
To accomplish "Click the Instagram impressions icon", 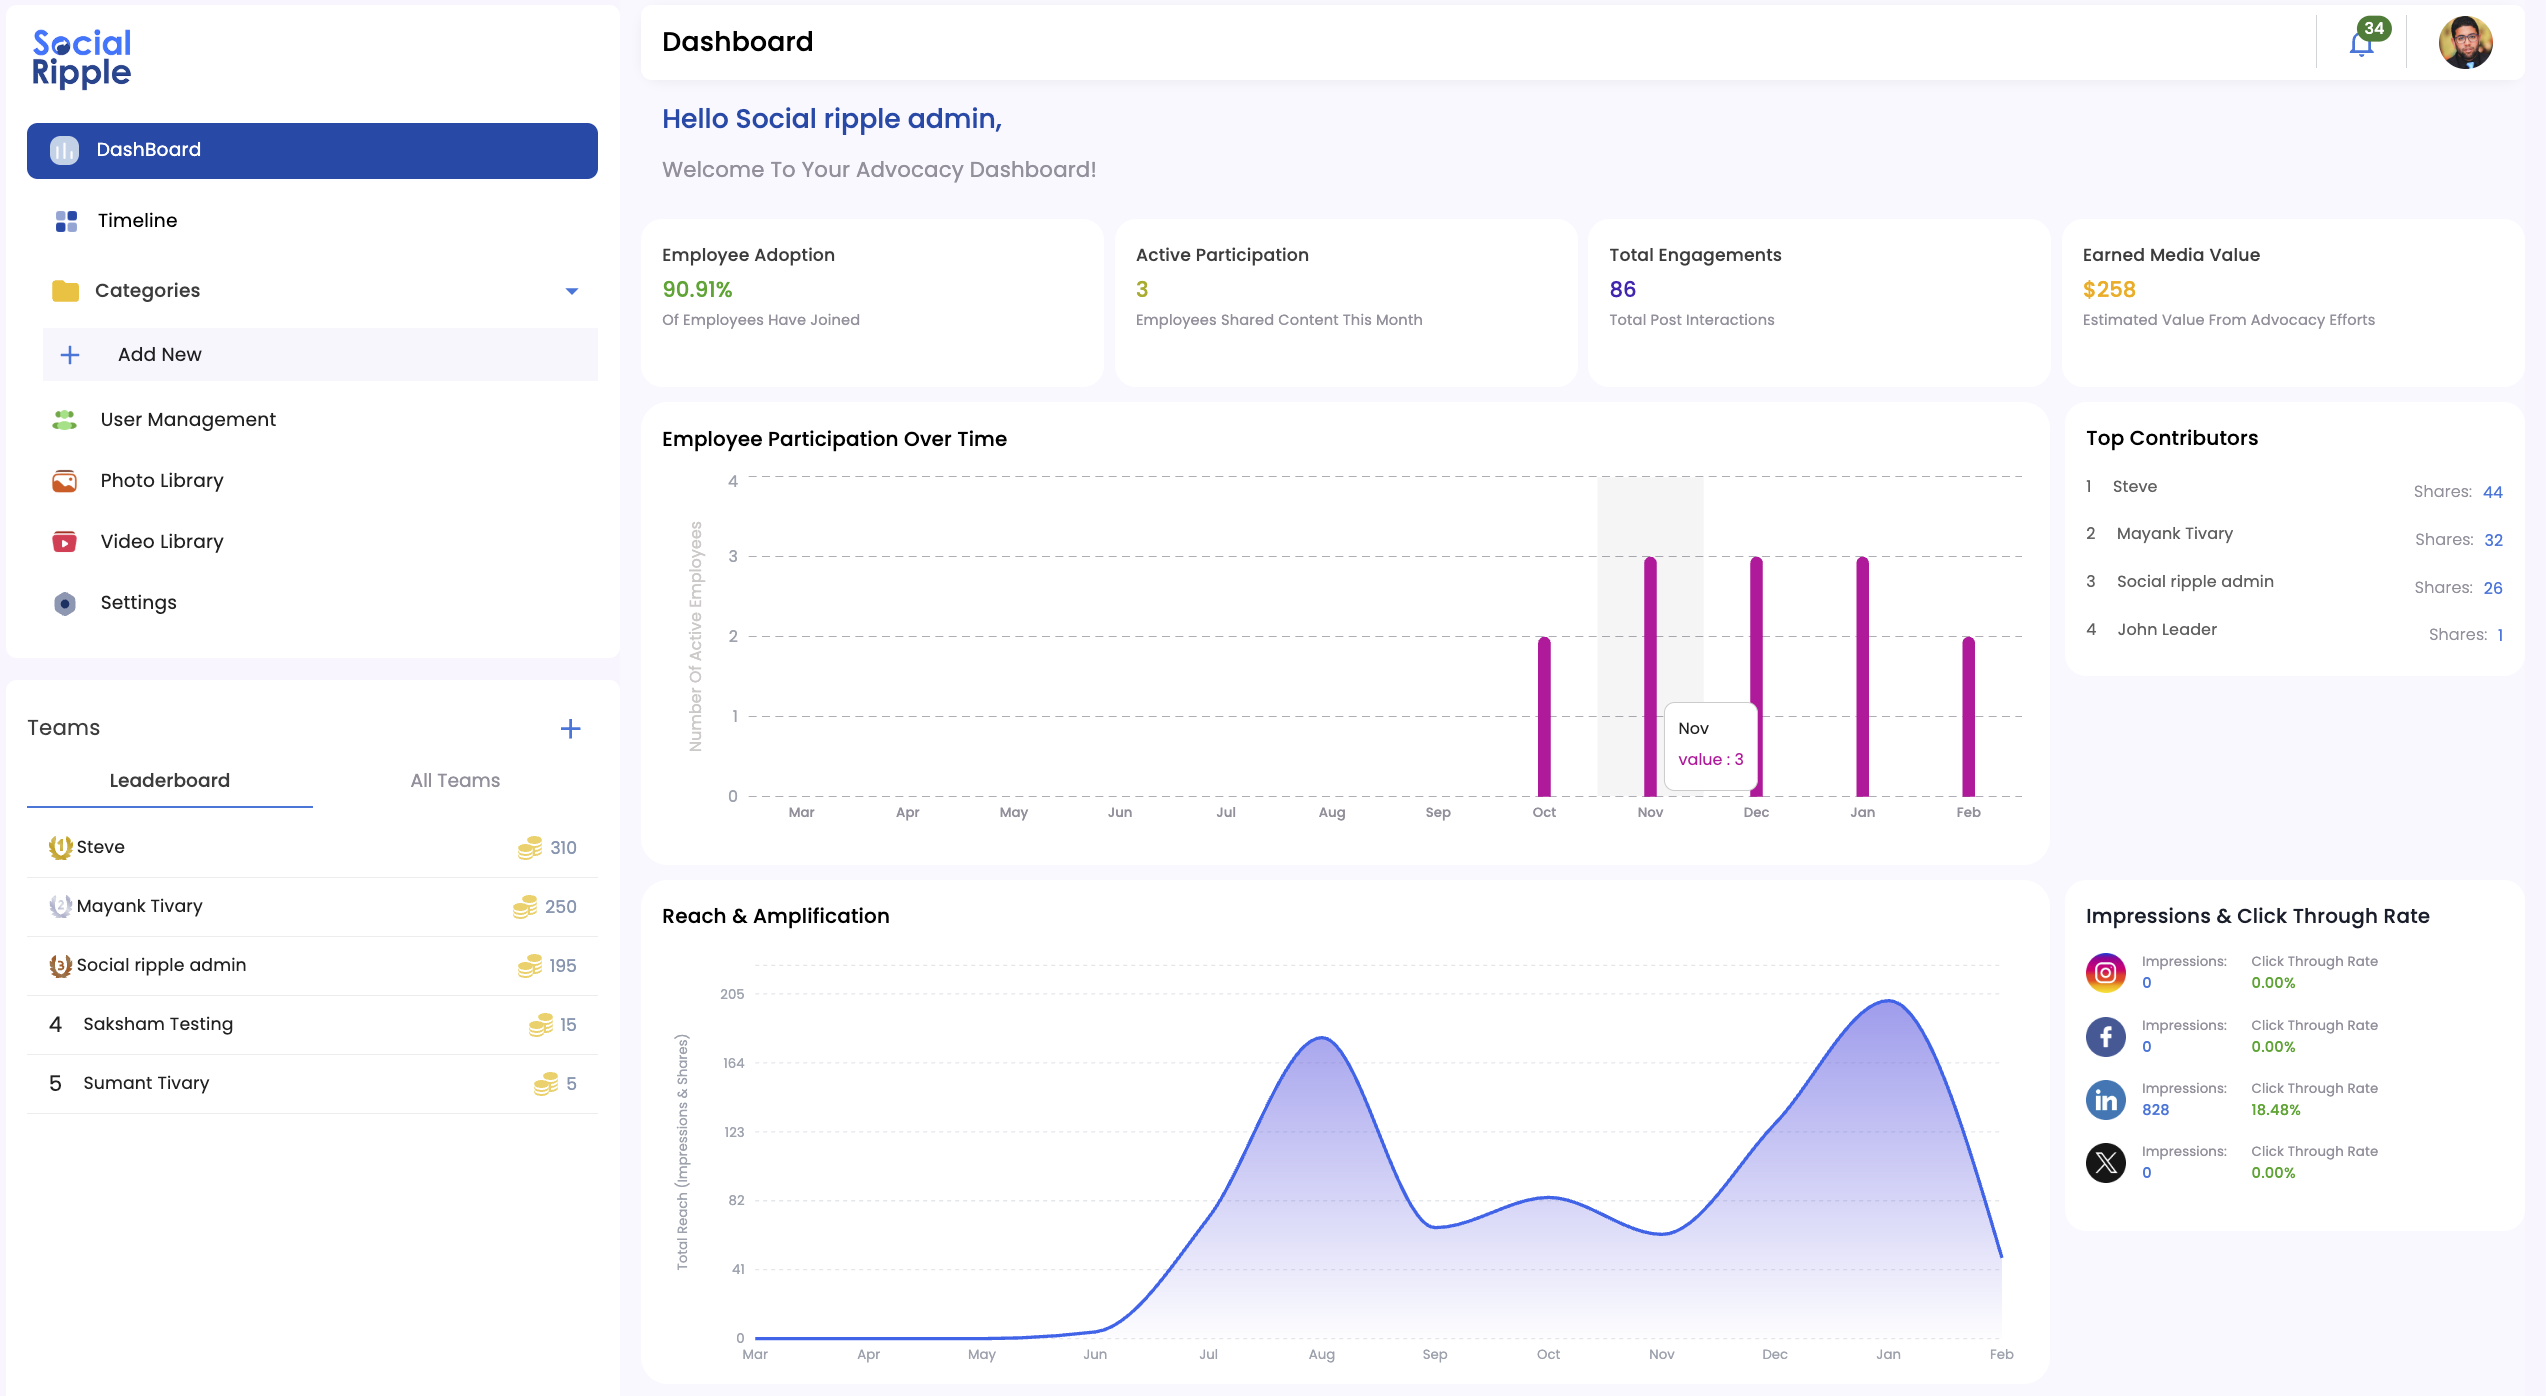I will pyautogui.click(x=2105, y=972).
